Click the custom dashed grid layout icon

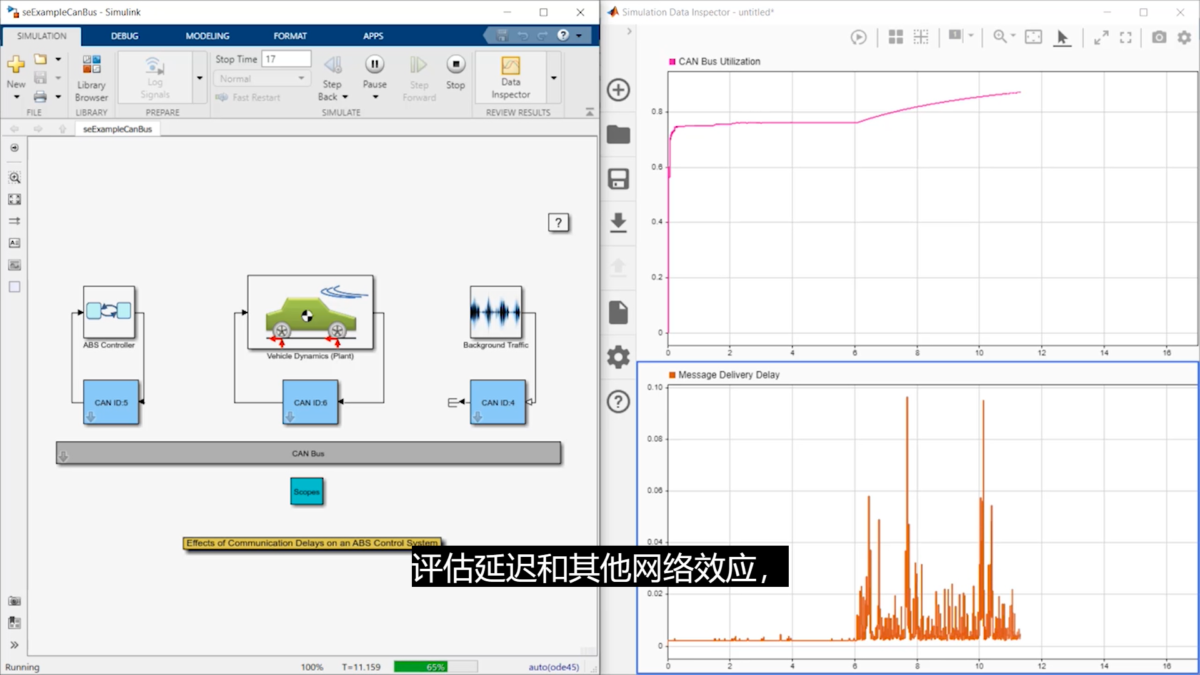click(x=921, y=37)
